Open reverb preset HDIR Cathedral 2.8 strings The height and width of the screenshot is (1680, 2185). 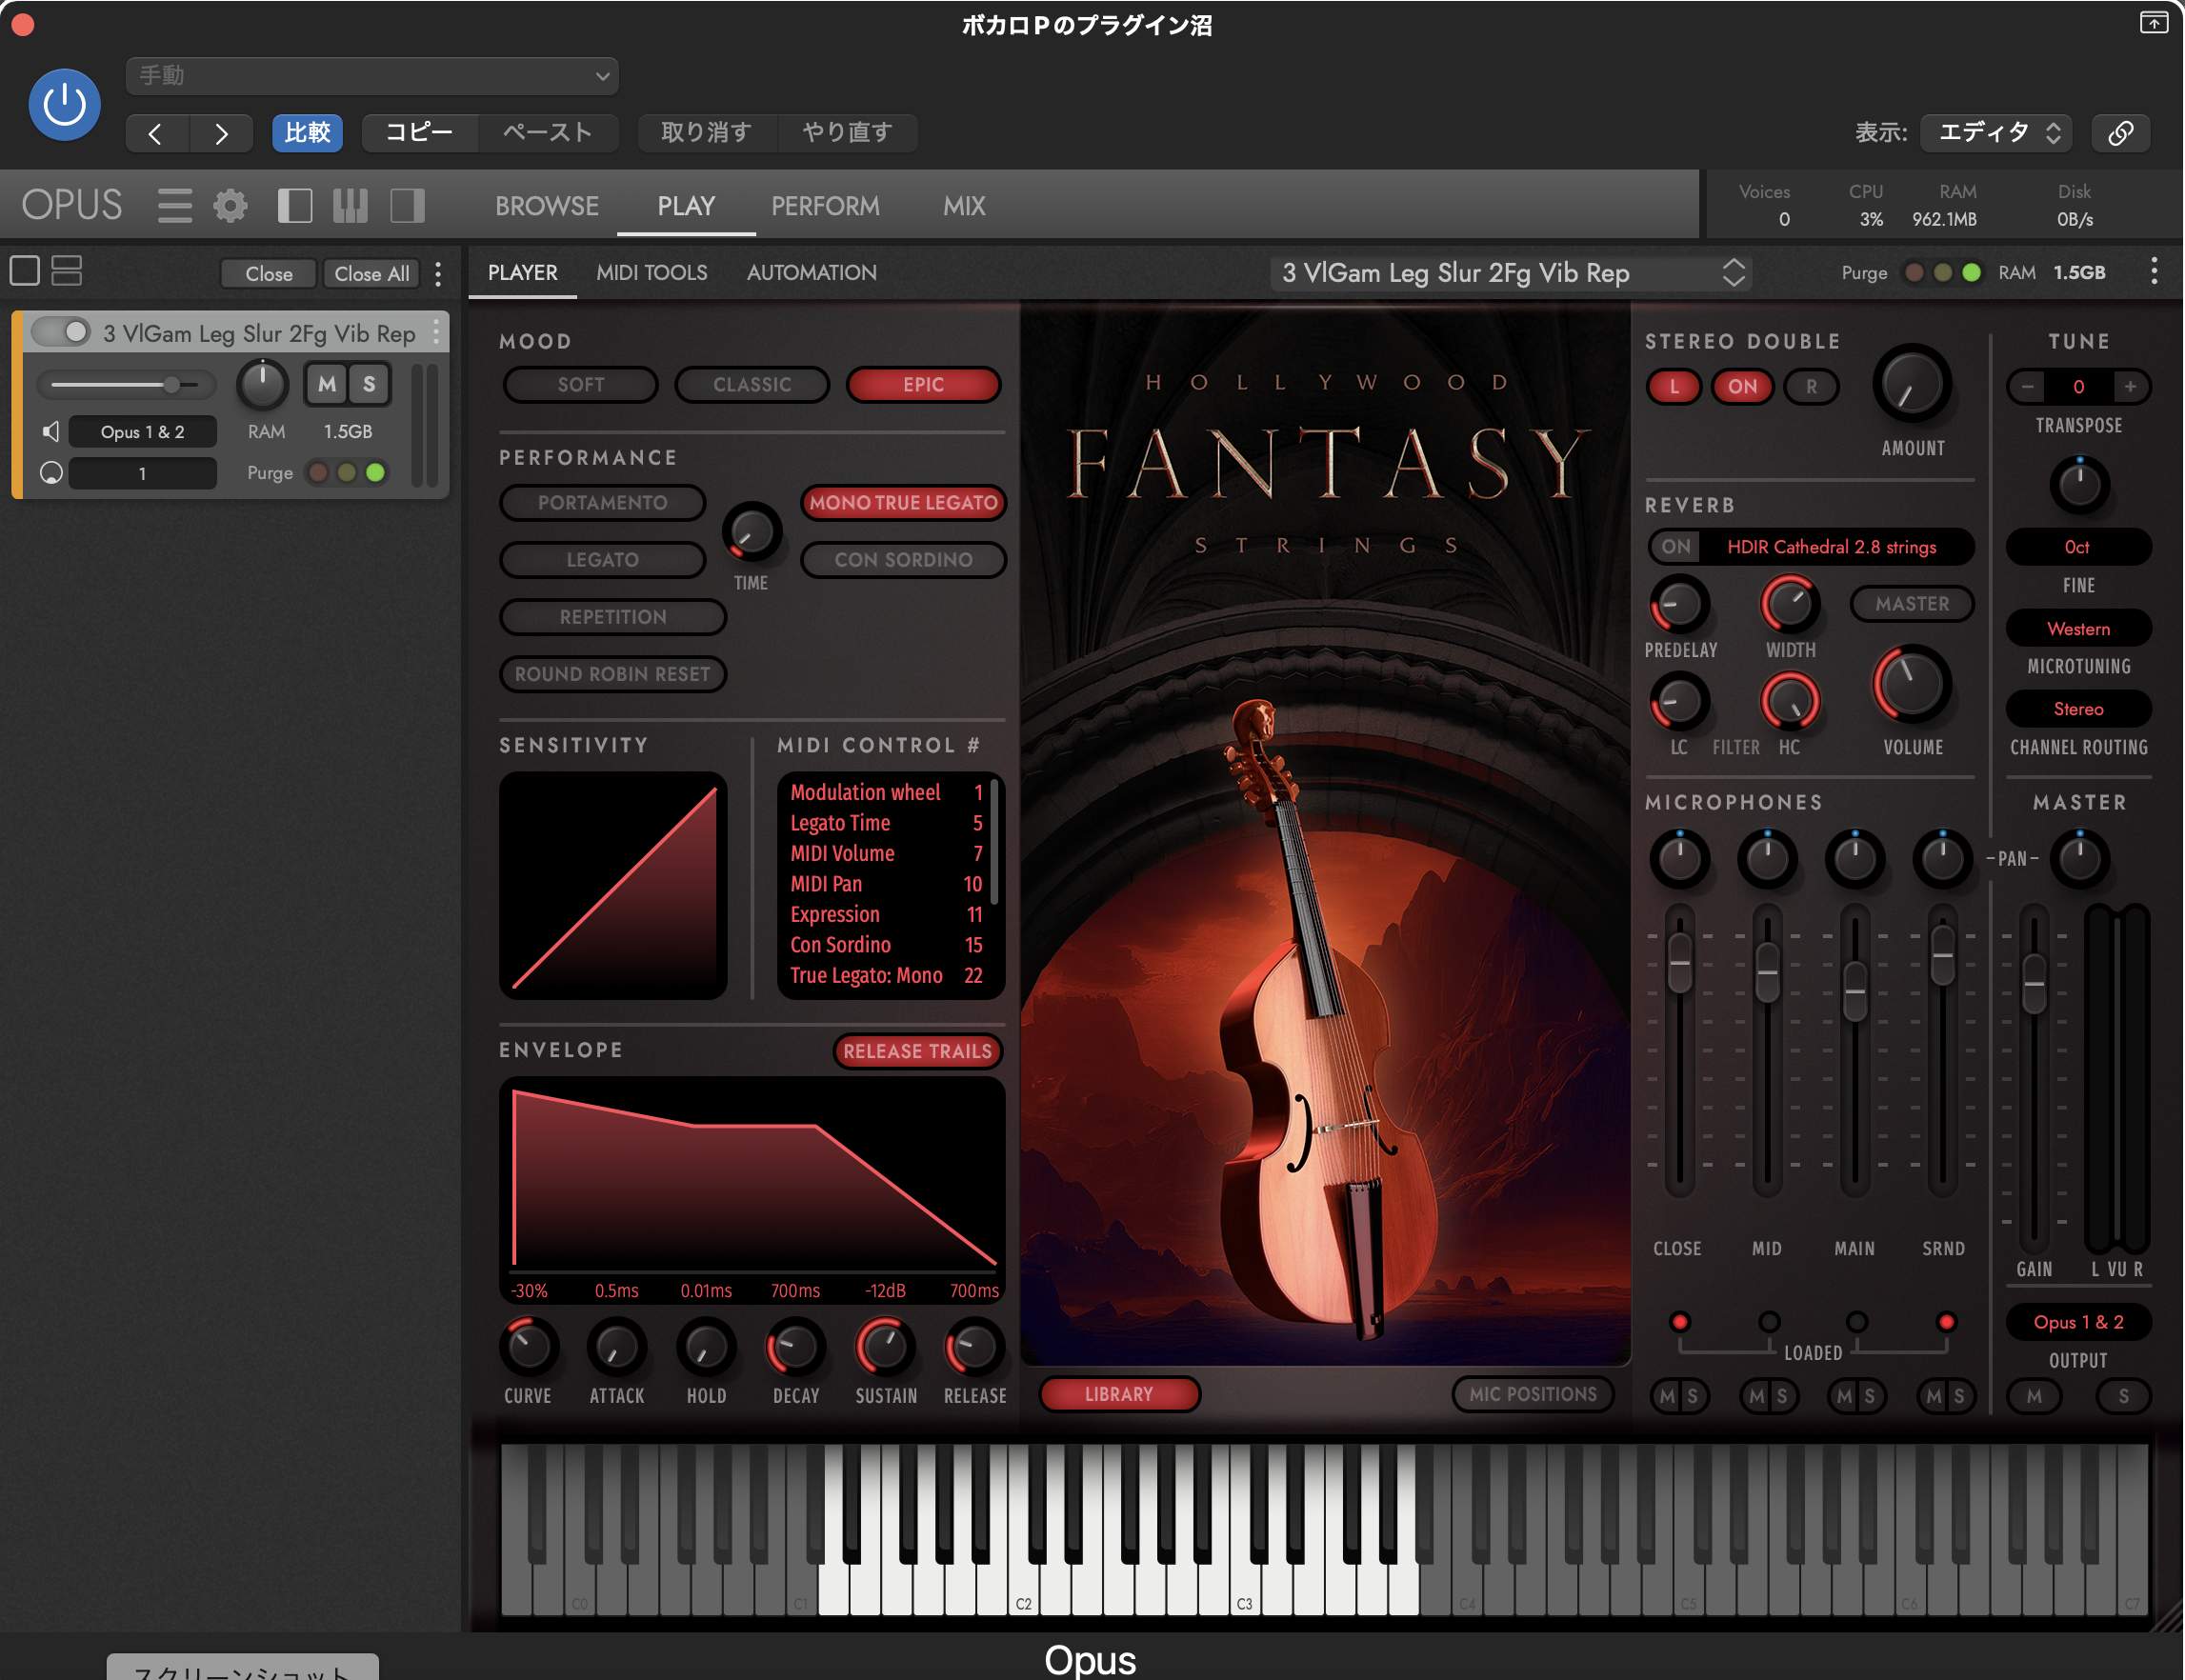coord(1831,547)
